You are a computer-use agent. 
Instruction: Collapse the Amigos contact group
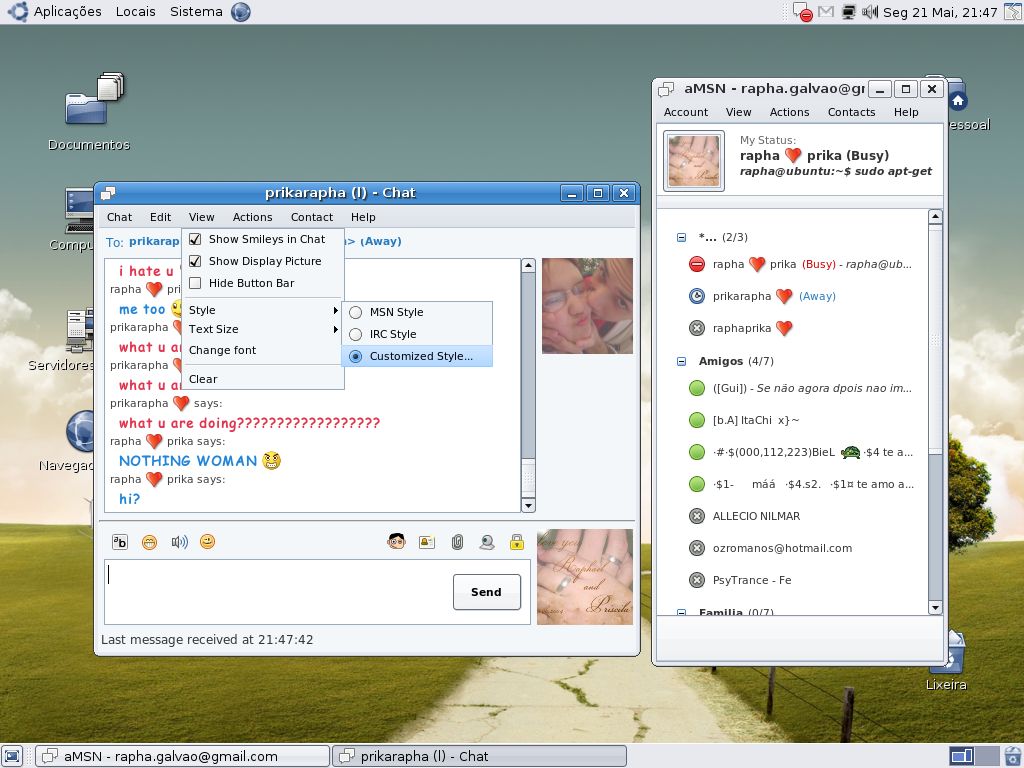(681, 361)
